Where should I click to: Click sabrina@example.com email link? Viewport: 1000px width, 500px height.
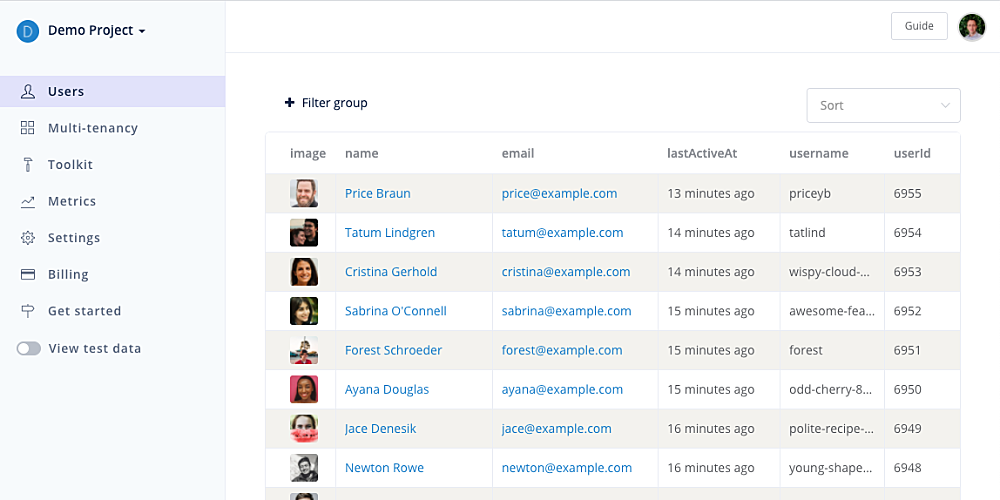[x=566, y=311]
